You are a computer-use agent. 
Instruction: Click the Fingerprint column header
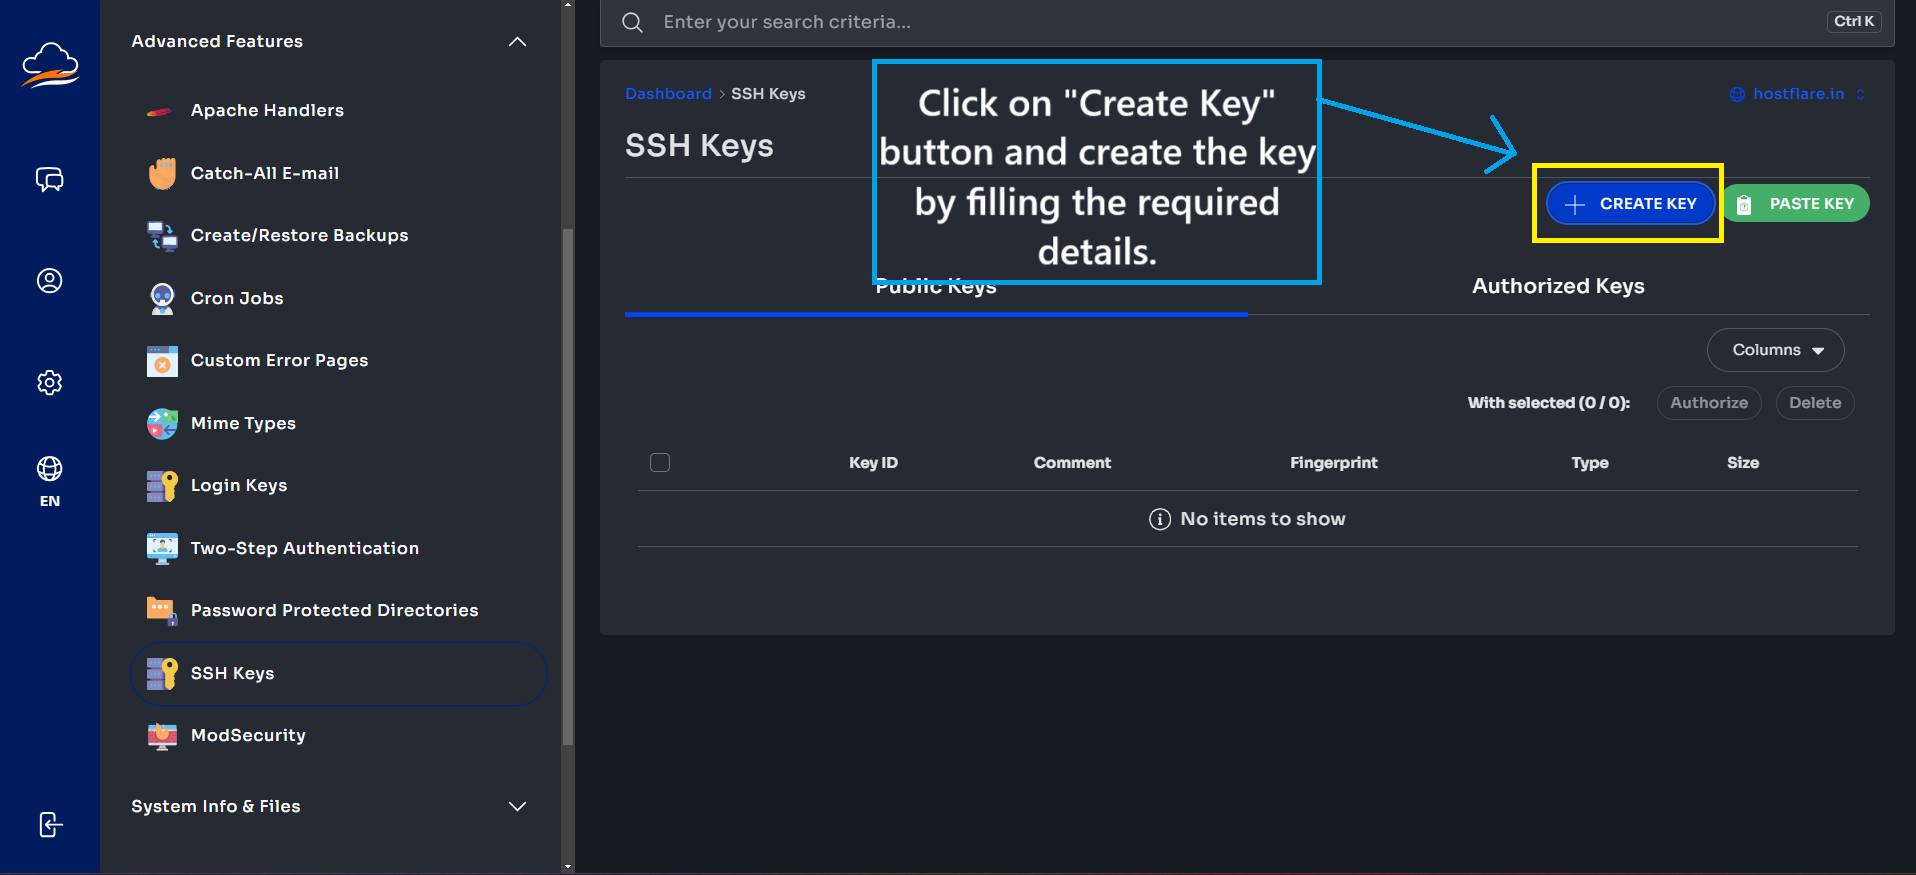[1333, 463]
